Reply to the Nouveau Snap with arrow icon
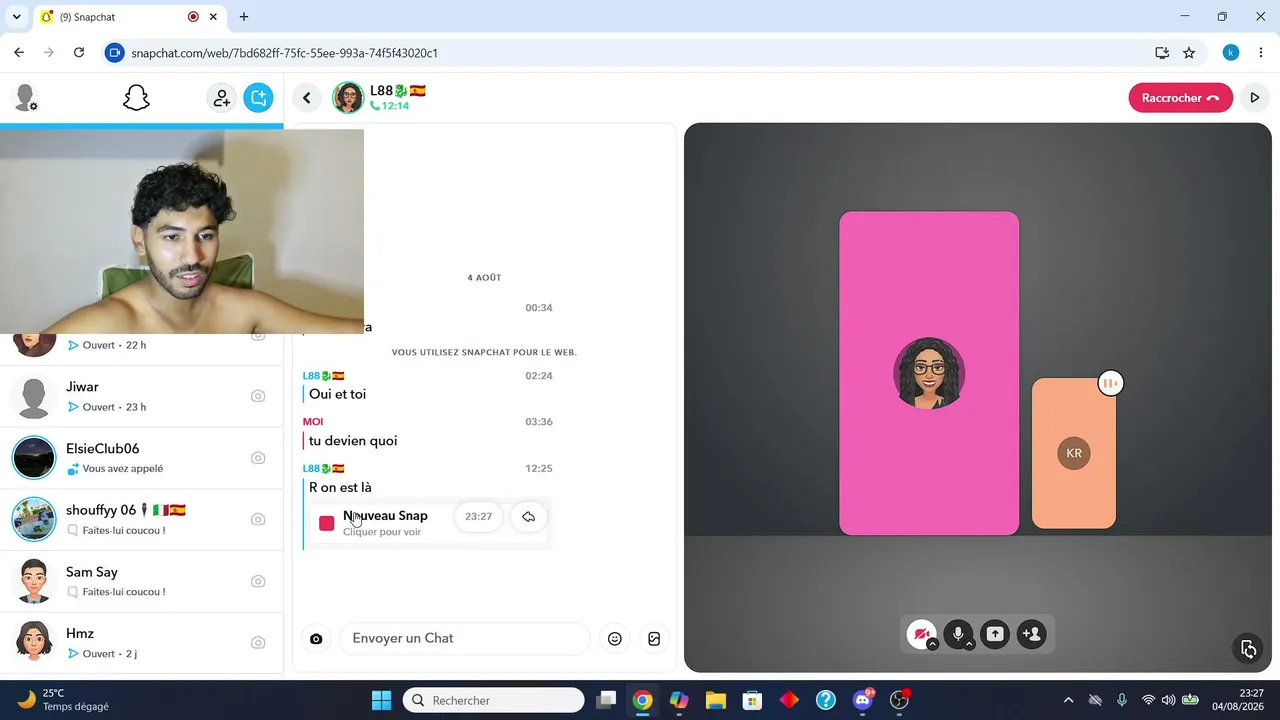The width and height of the screenshot is (1280, 720). click(x=528, y=517)
